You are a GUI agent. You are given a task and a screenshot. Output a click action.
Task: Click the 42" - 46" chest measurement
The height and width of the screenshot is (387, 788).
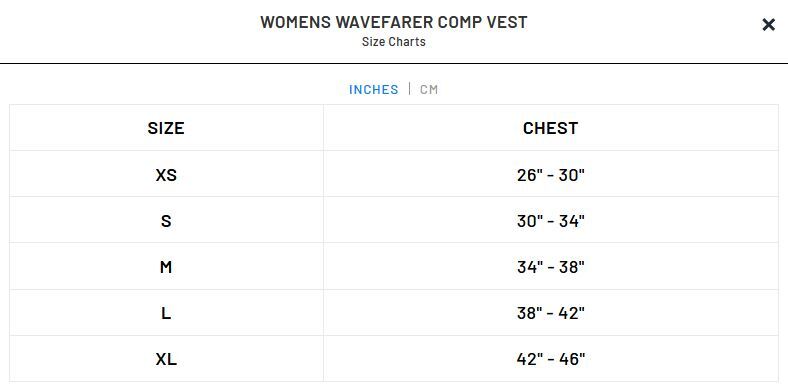point(550,359)
